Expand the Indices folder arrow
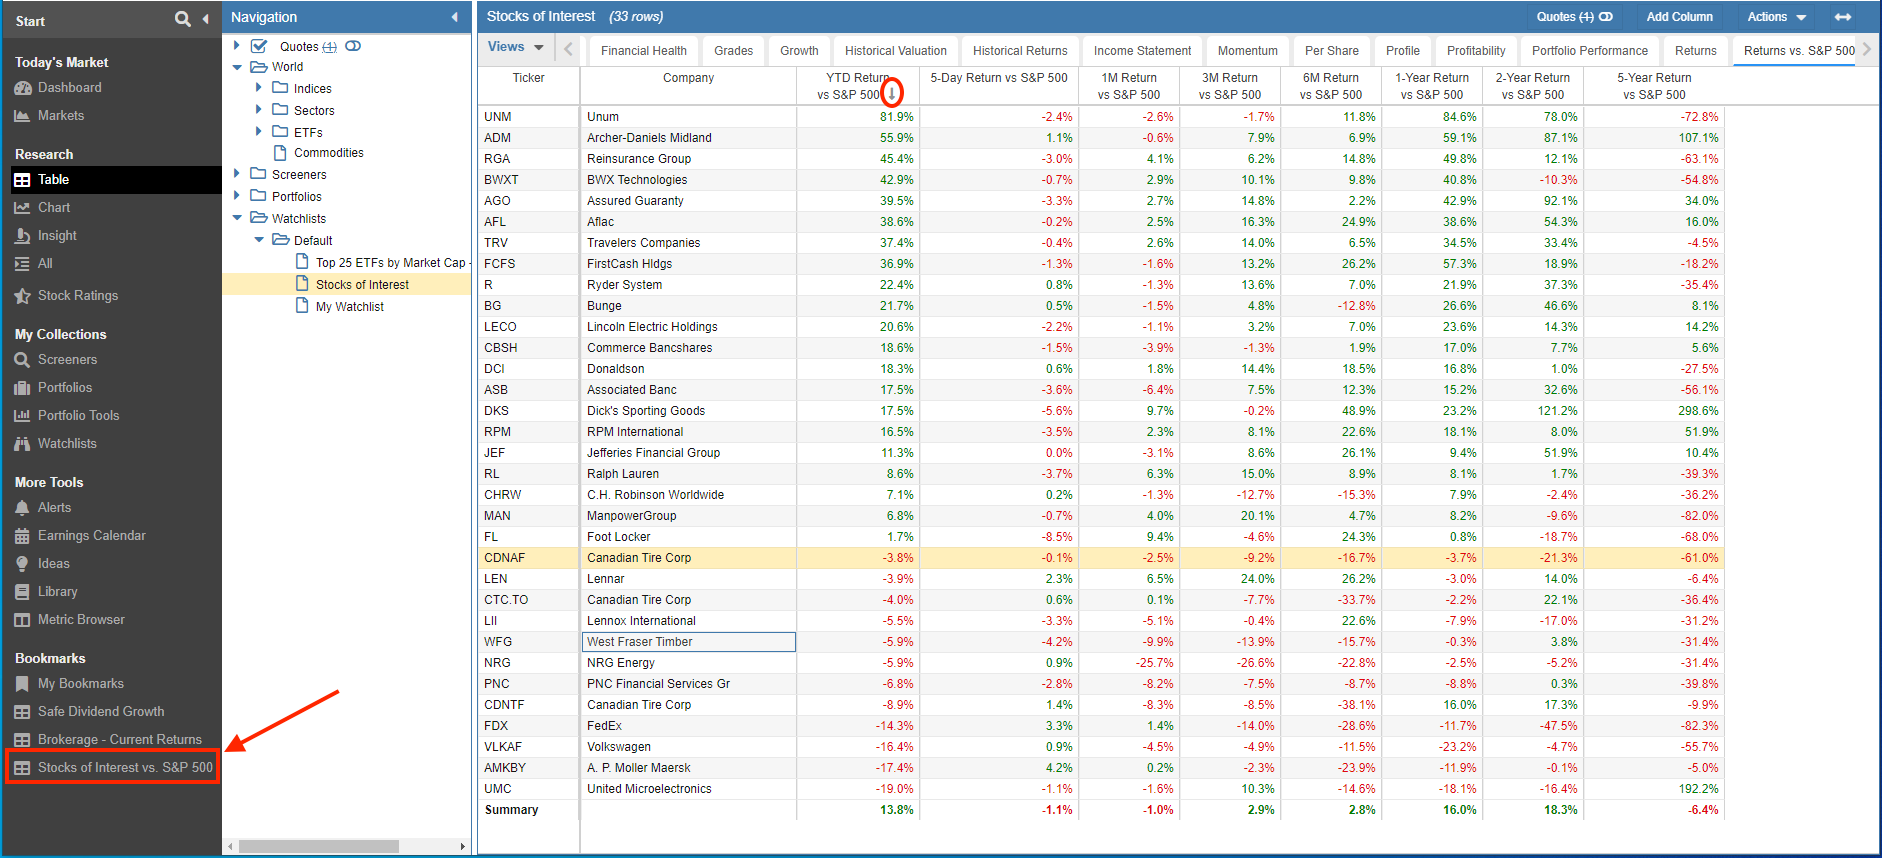This screenshot has height=858, width=1882. point(259,88)
